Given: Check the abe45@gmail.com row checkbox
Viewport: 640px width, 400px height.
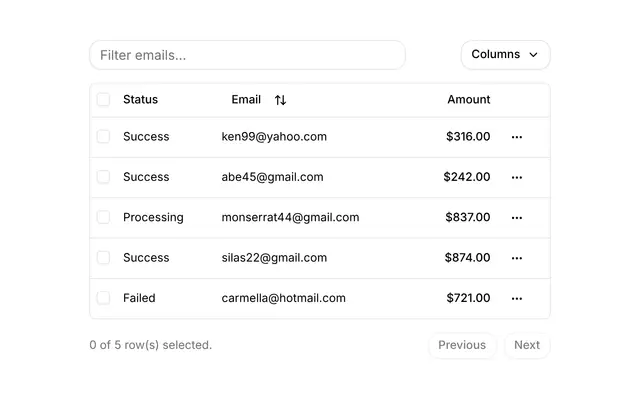Looking at the screenshot, I should pos(103,177).
